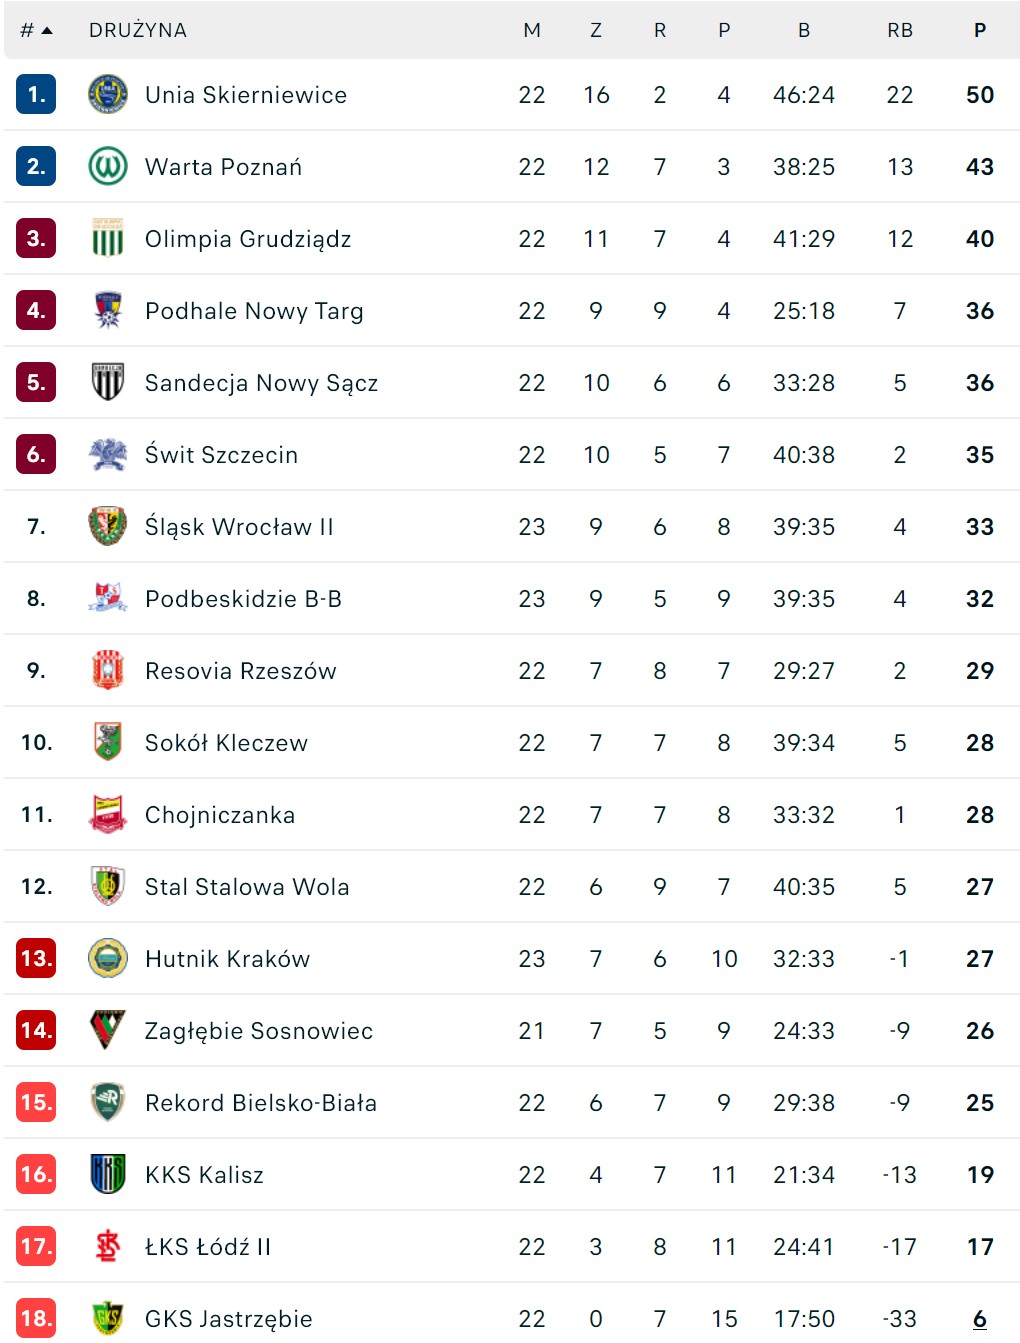This screenshot has height=1343, width=1020.
Task: Click the ŁKS Łódź II red logo
Action: tap(108, 1246)
